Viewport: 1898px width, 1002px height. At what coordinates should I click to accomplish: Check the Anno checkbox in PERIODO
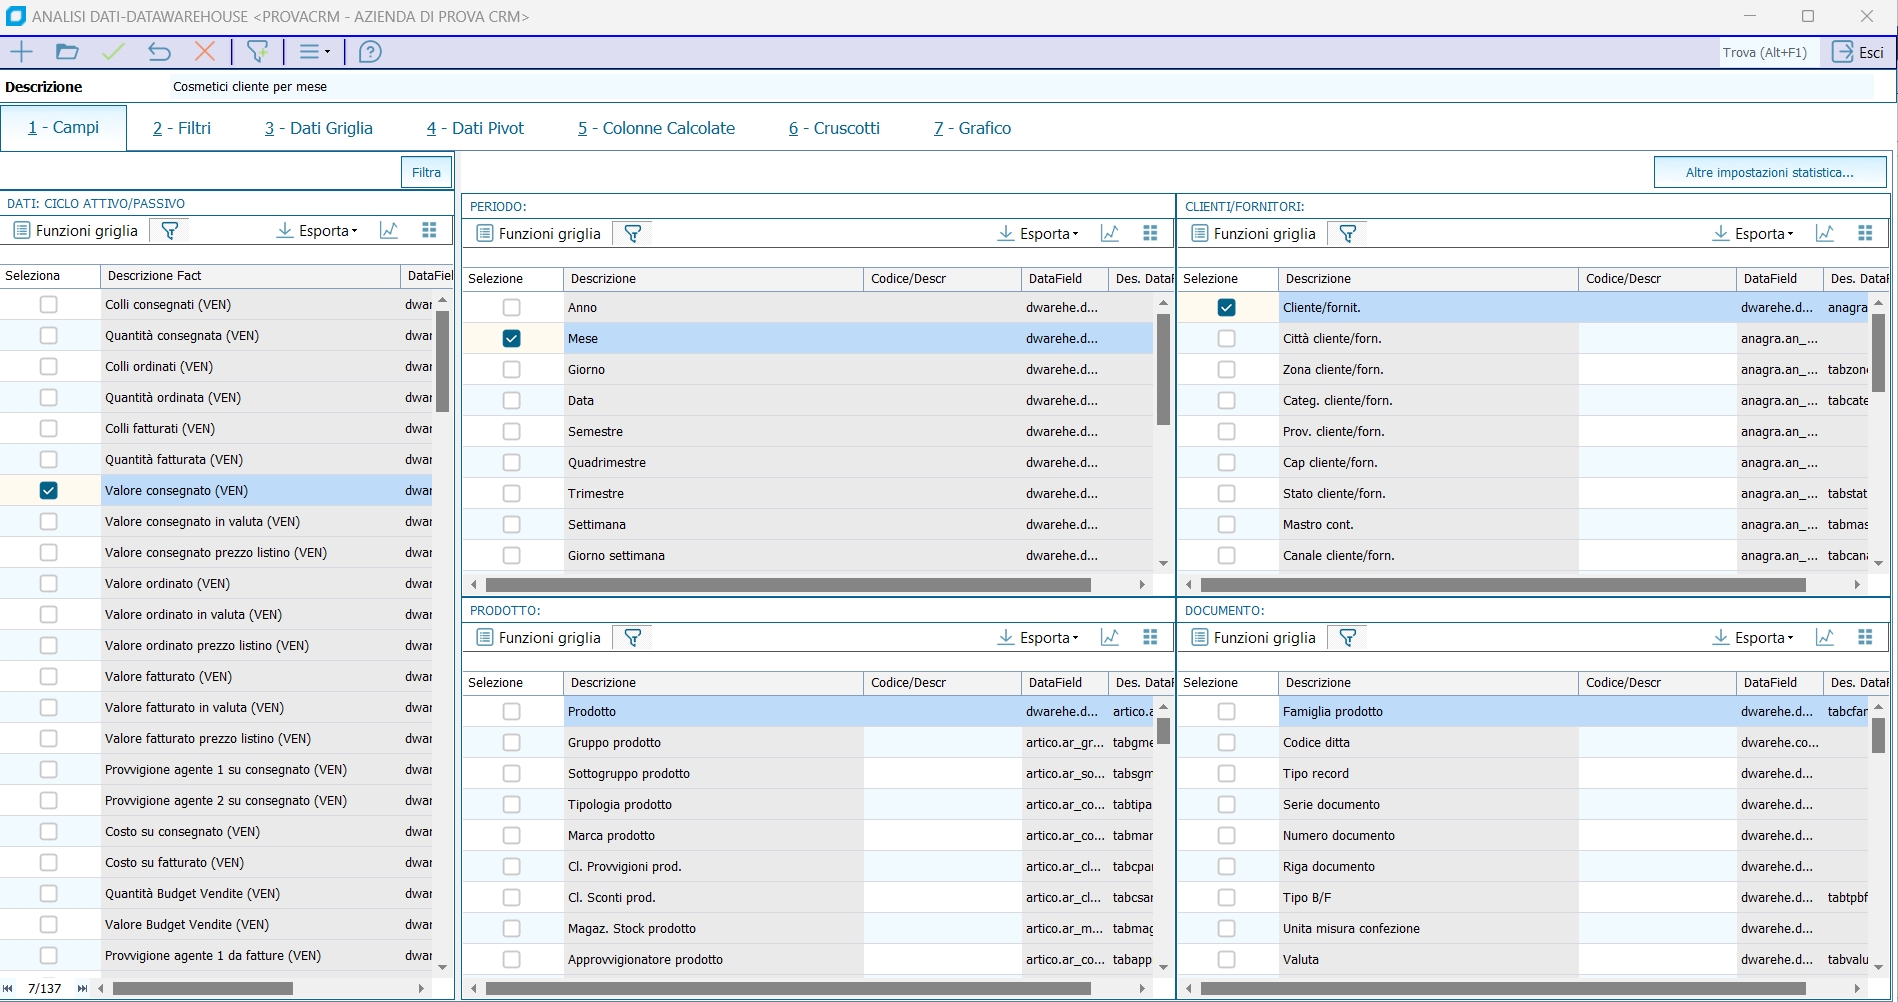point(511,308)
